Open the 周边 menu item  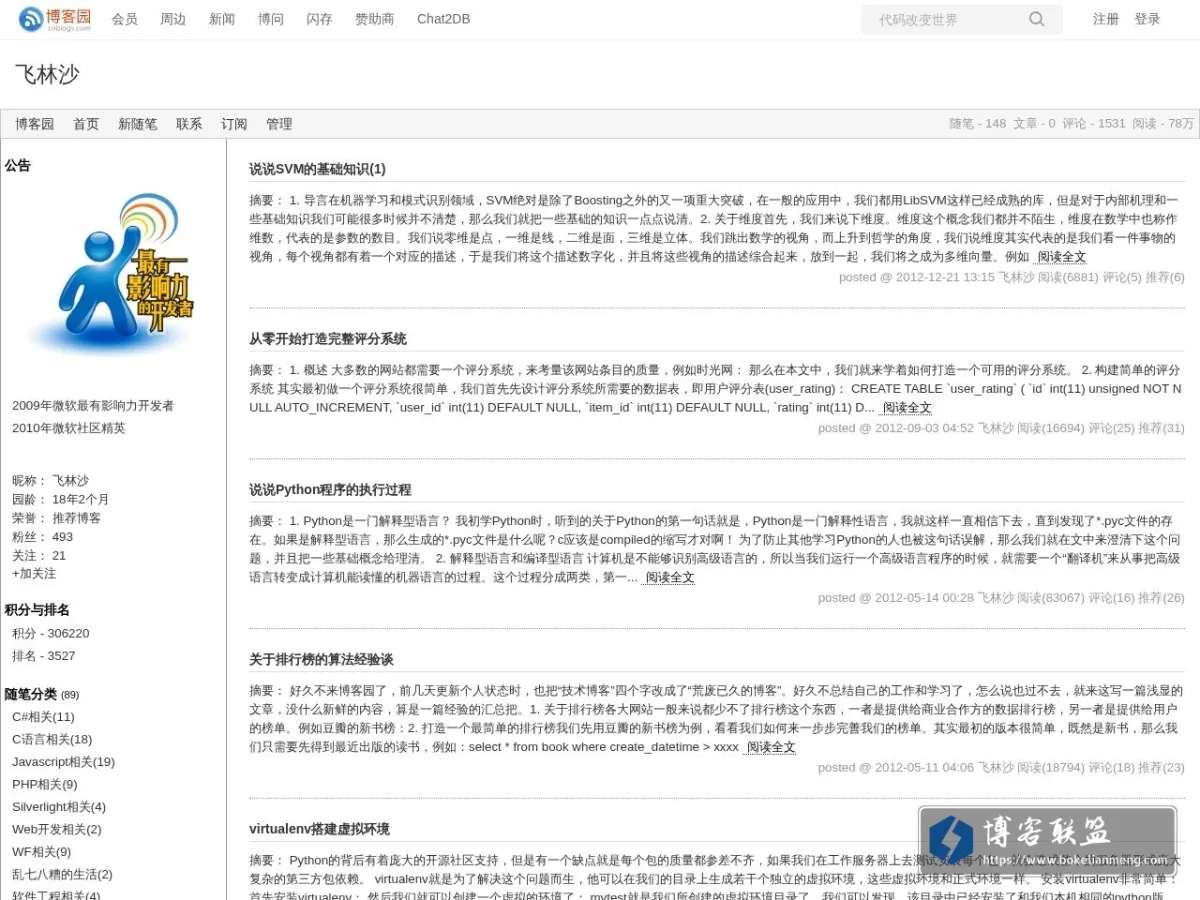173,19
